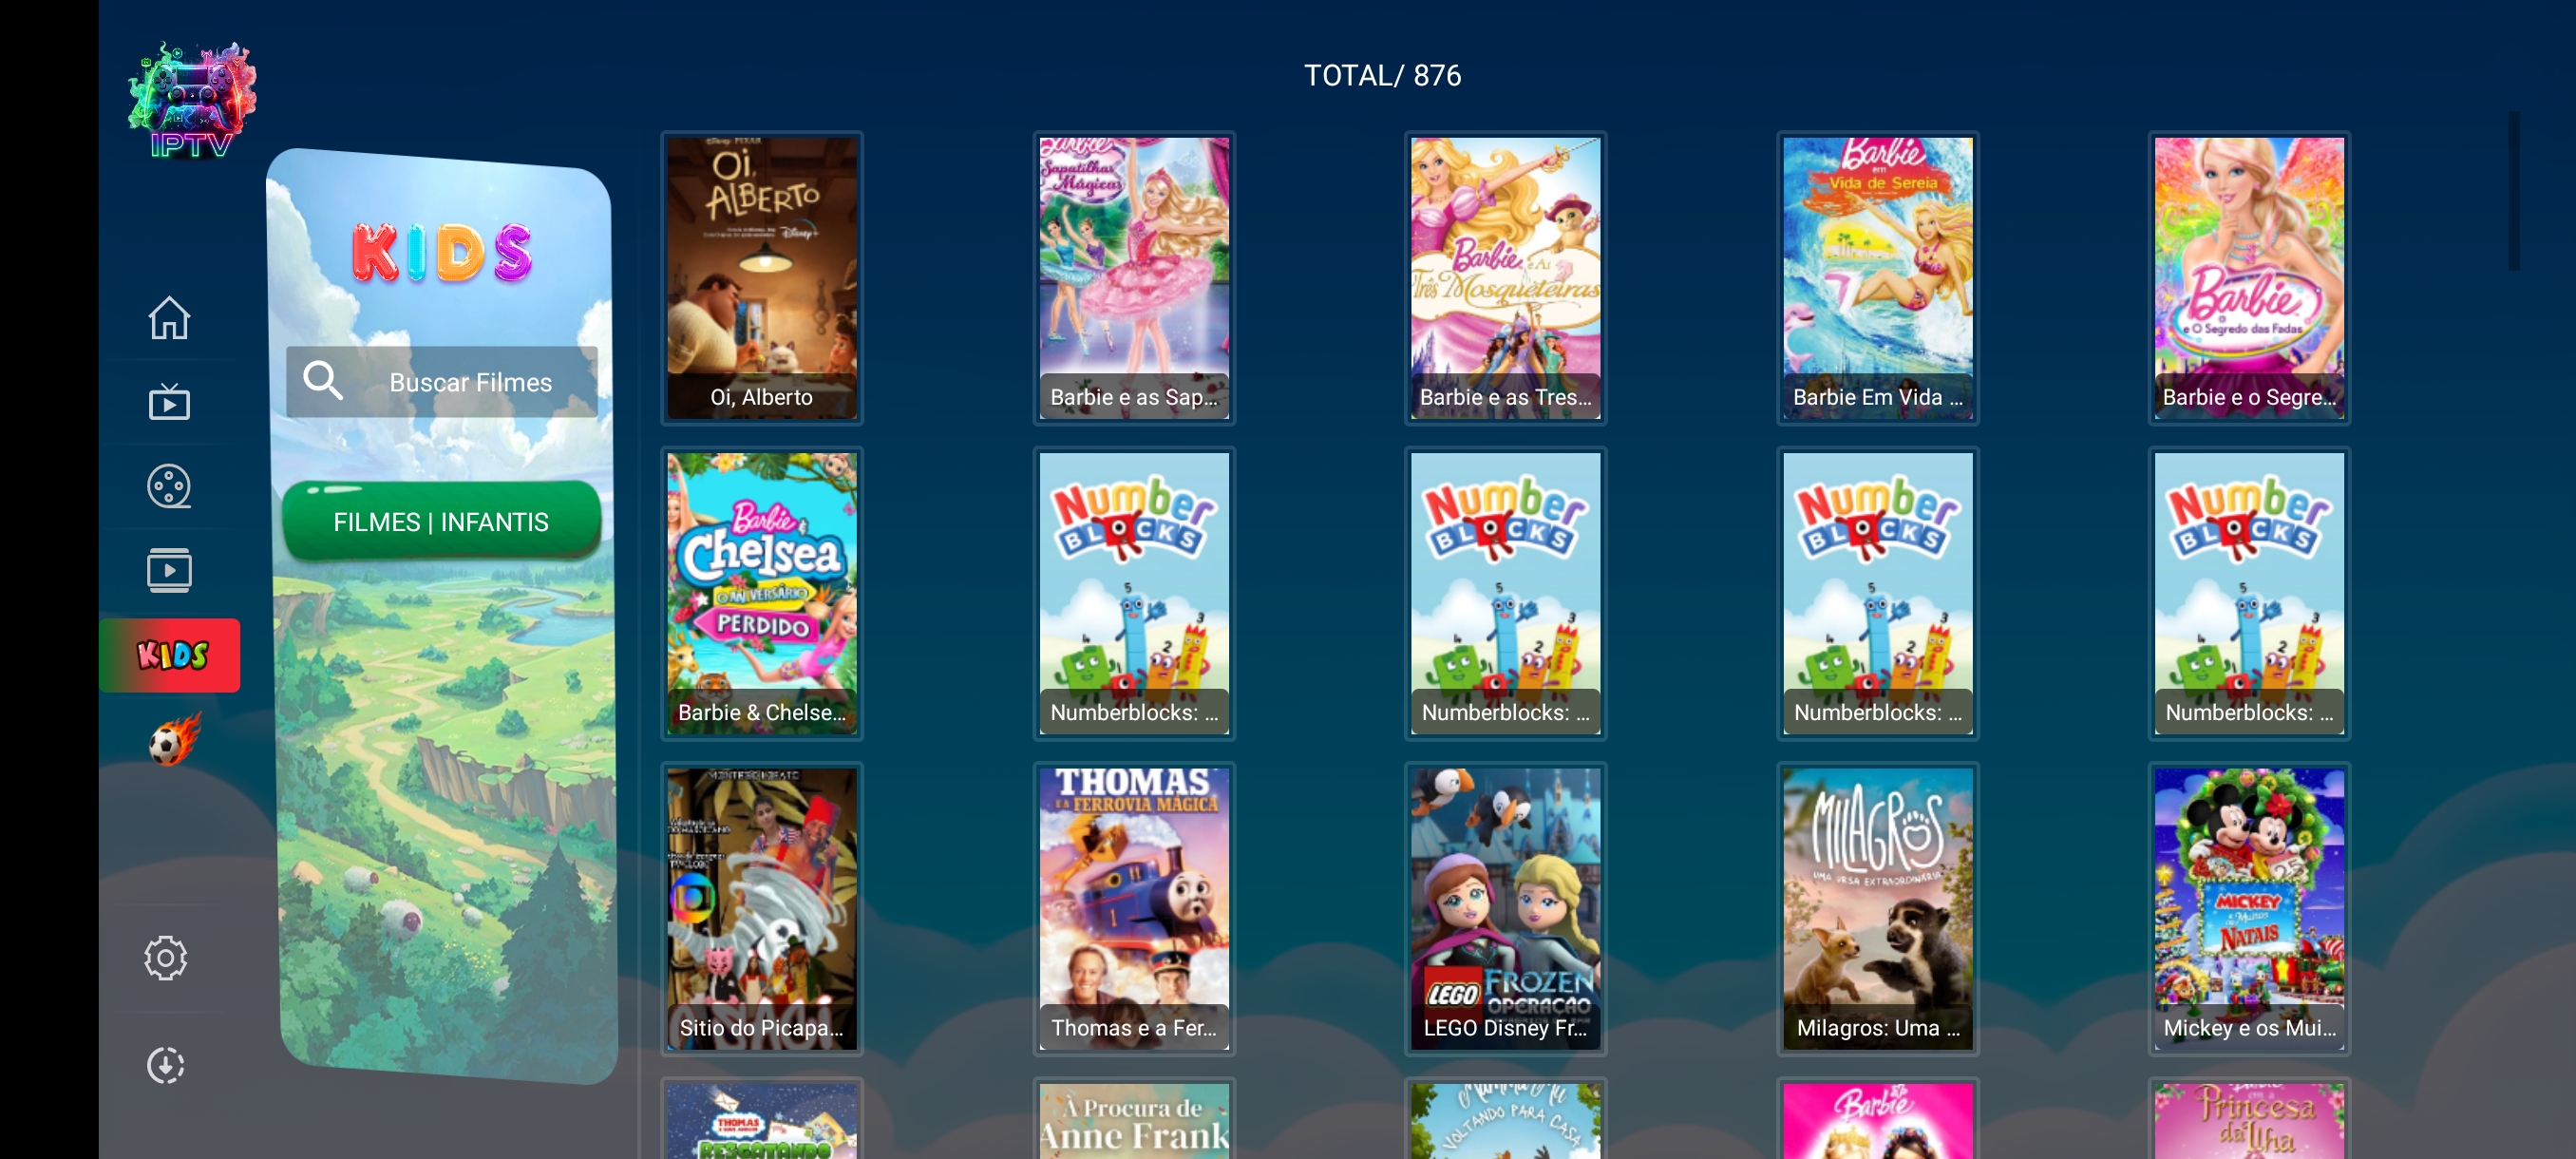2576x1159 pixels.
Task: Click the download update icon
Action: 166,1065
